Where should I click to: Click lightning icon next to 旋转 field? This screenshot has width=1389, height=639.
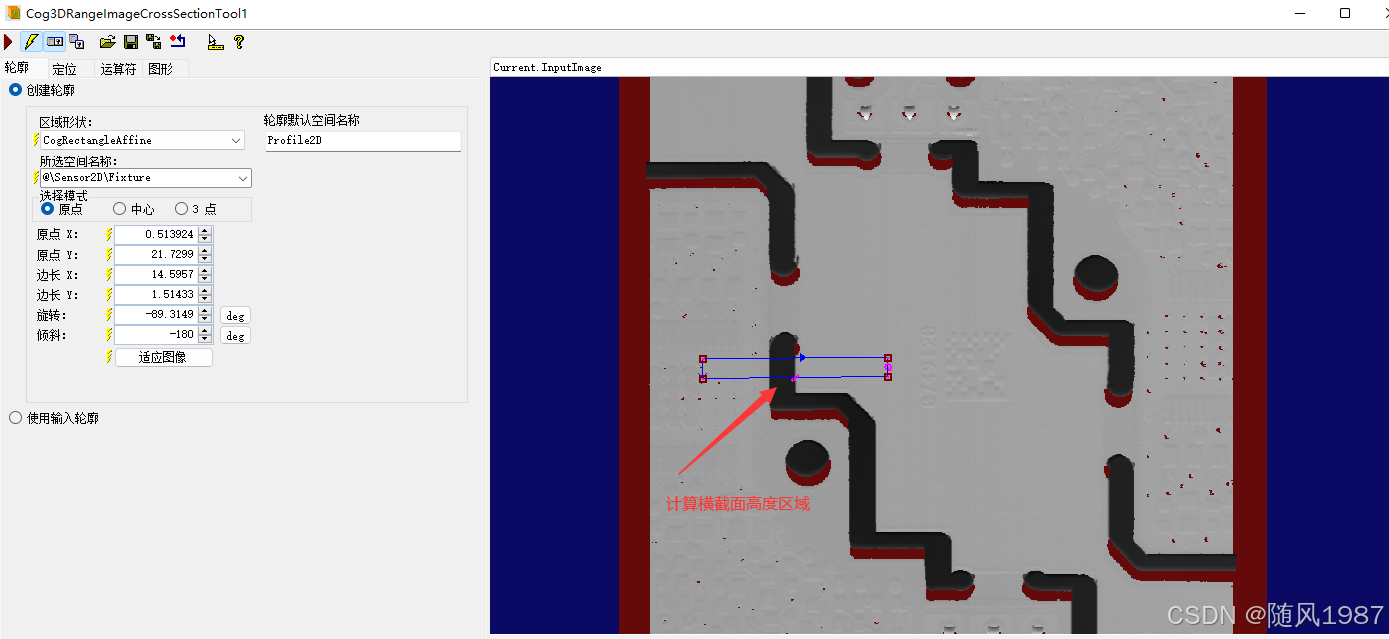pyautogui.click(x=109, y=315)
